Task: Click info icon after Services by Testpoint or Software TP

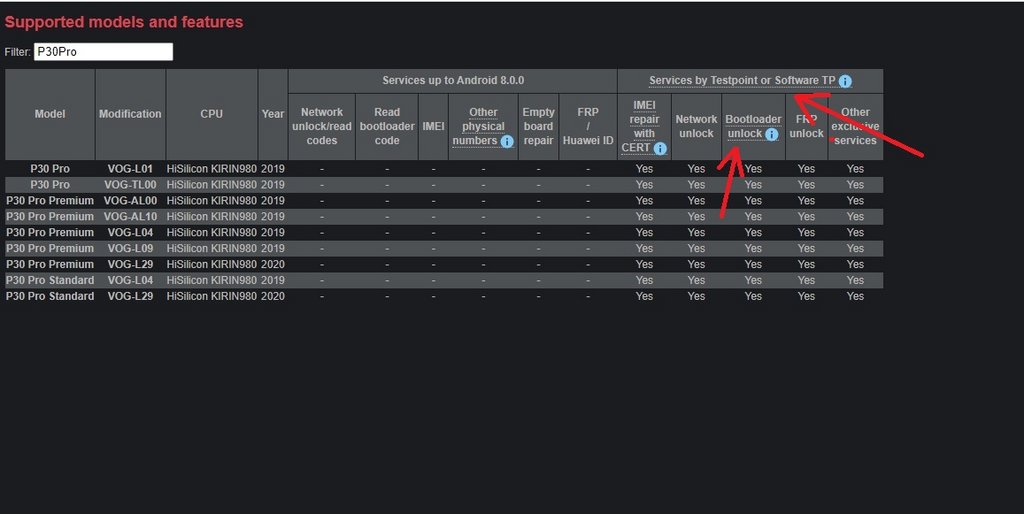Action: [x=845, y=81]
